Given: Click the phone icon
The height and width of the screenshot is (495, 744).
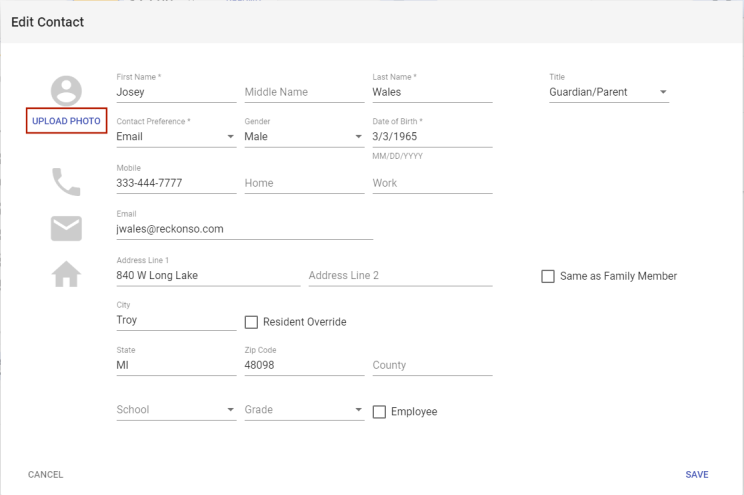Looking at the screenshot, I should pos(66,182).
